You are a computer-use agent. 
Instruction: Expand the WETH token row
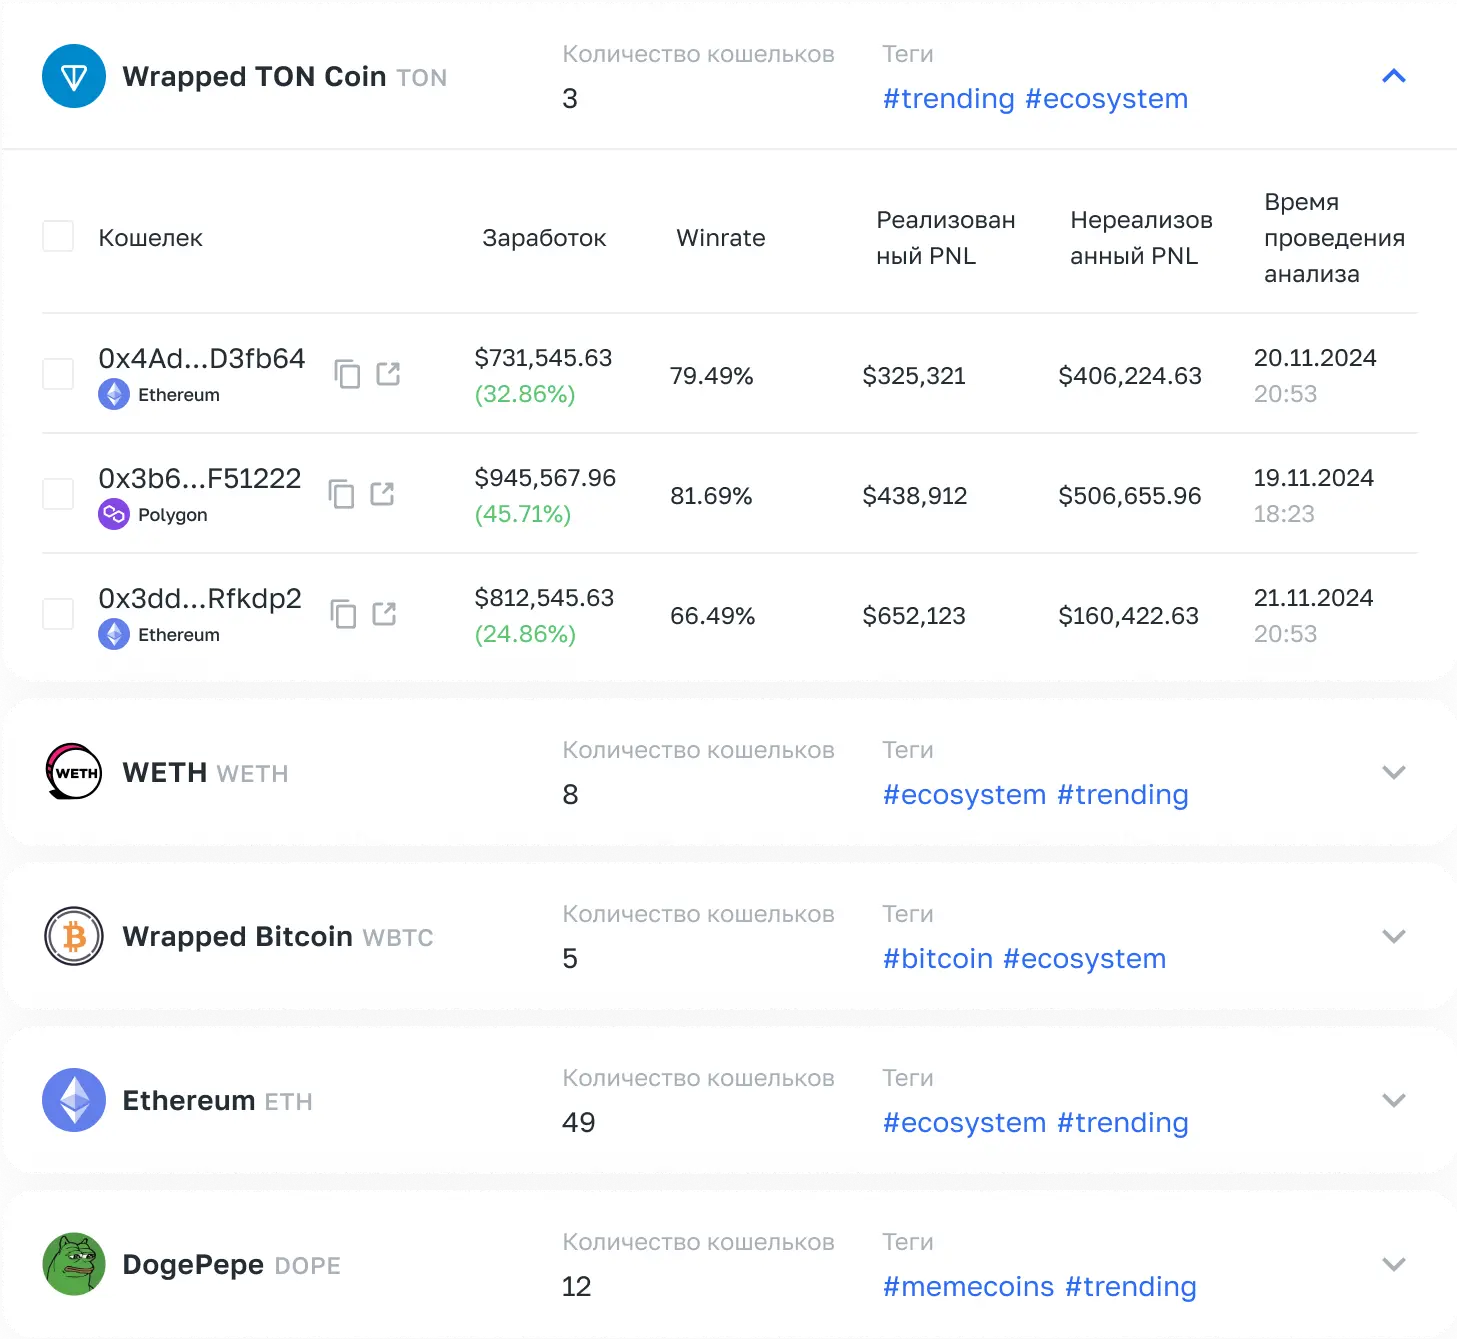coord(1393,772)
